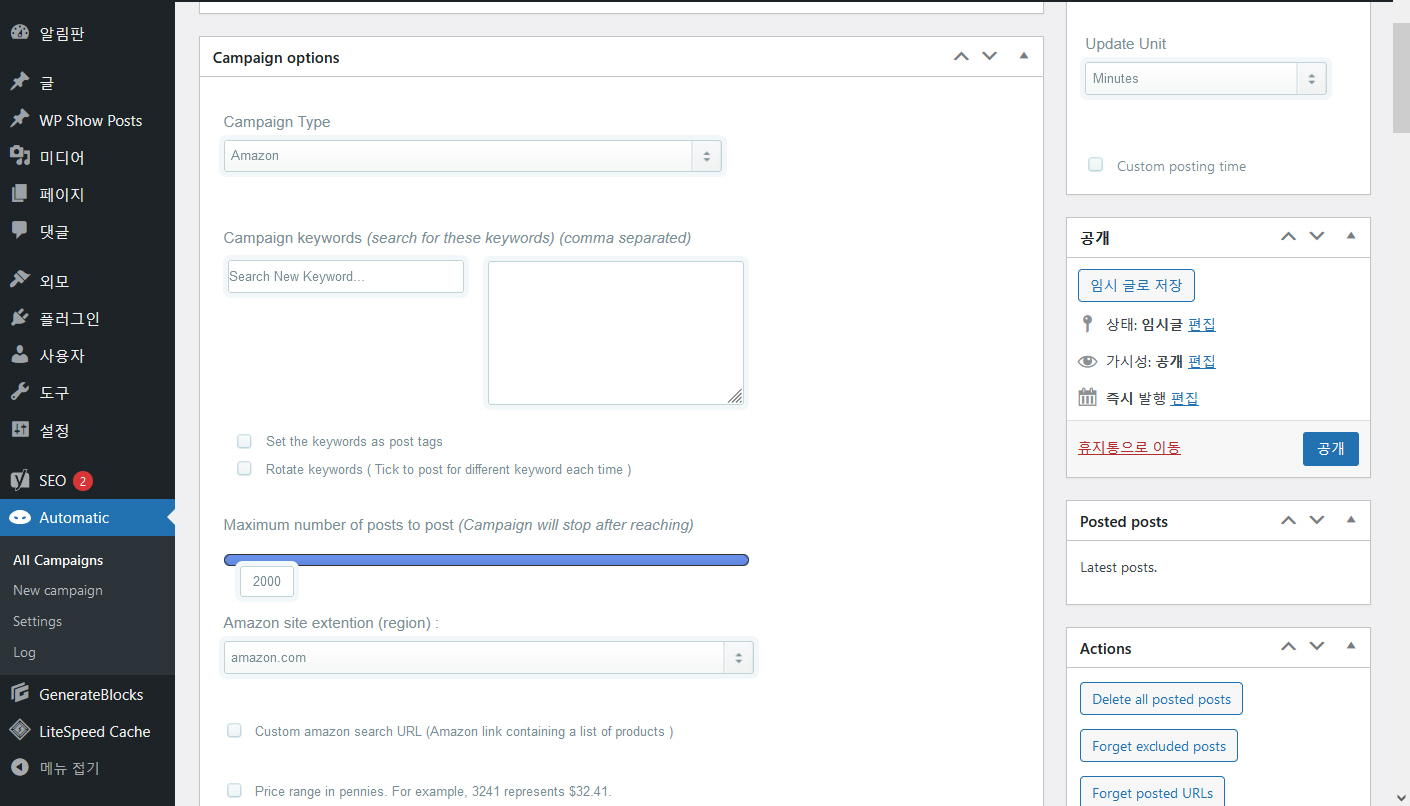Enable Price range in pennies checkbox

(x=234, y=790)
